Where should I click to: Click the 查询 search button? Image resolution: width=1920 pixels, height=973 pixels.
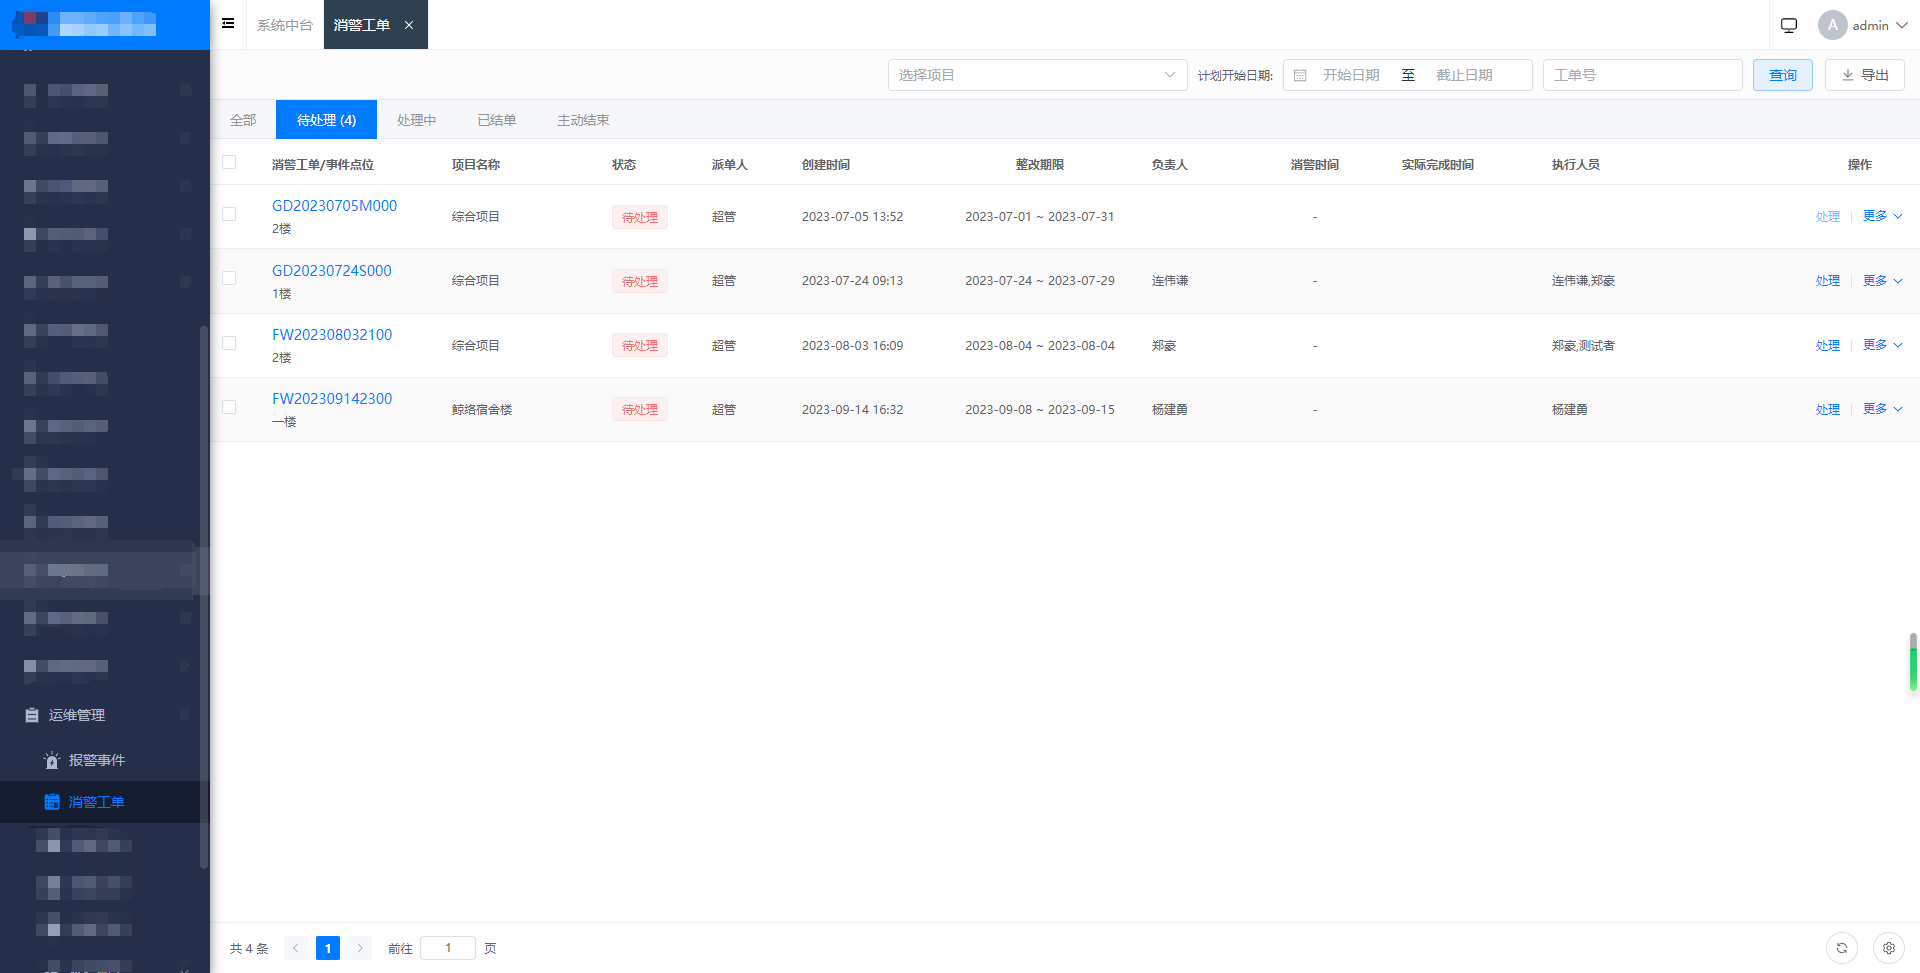coord(1782,75)
